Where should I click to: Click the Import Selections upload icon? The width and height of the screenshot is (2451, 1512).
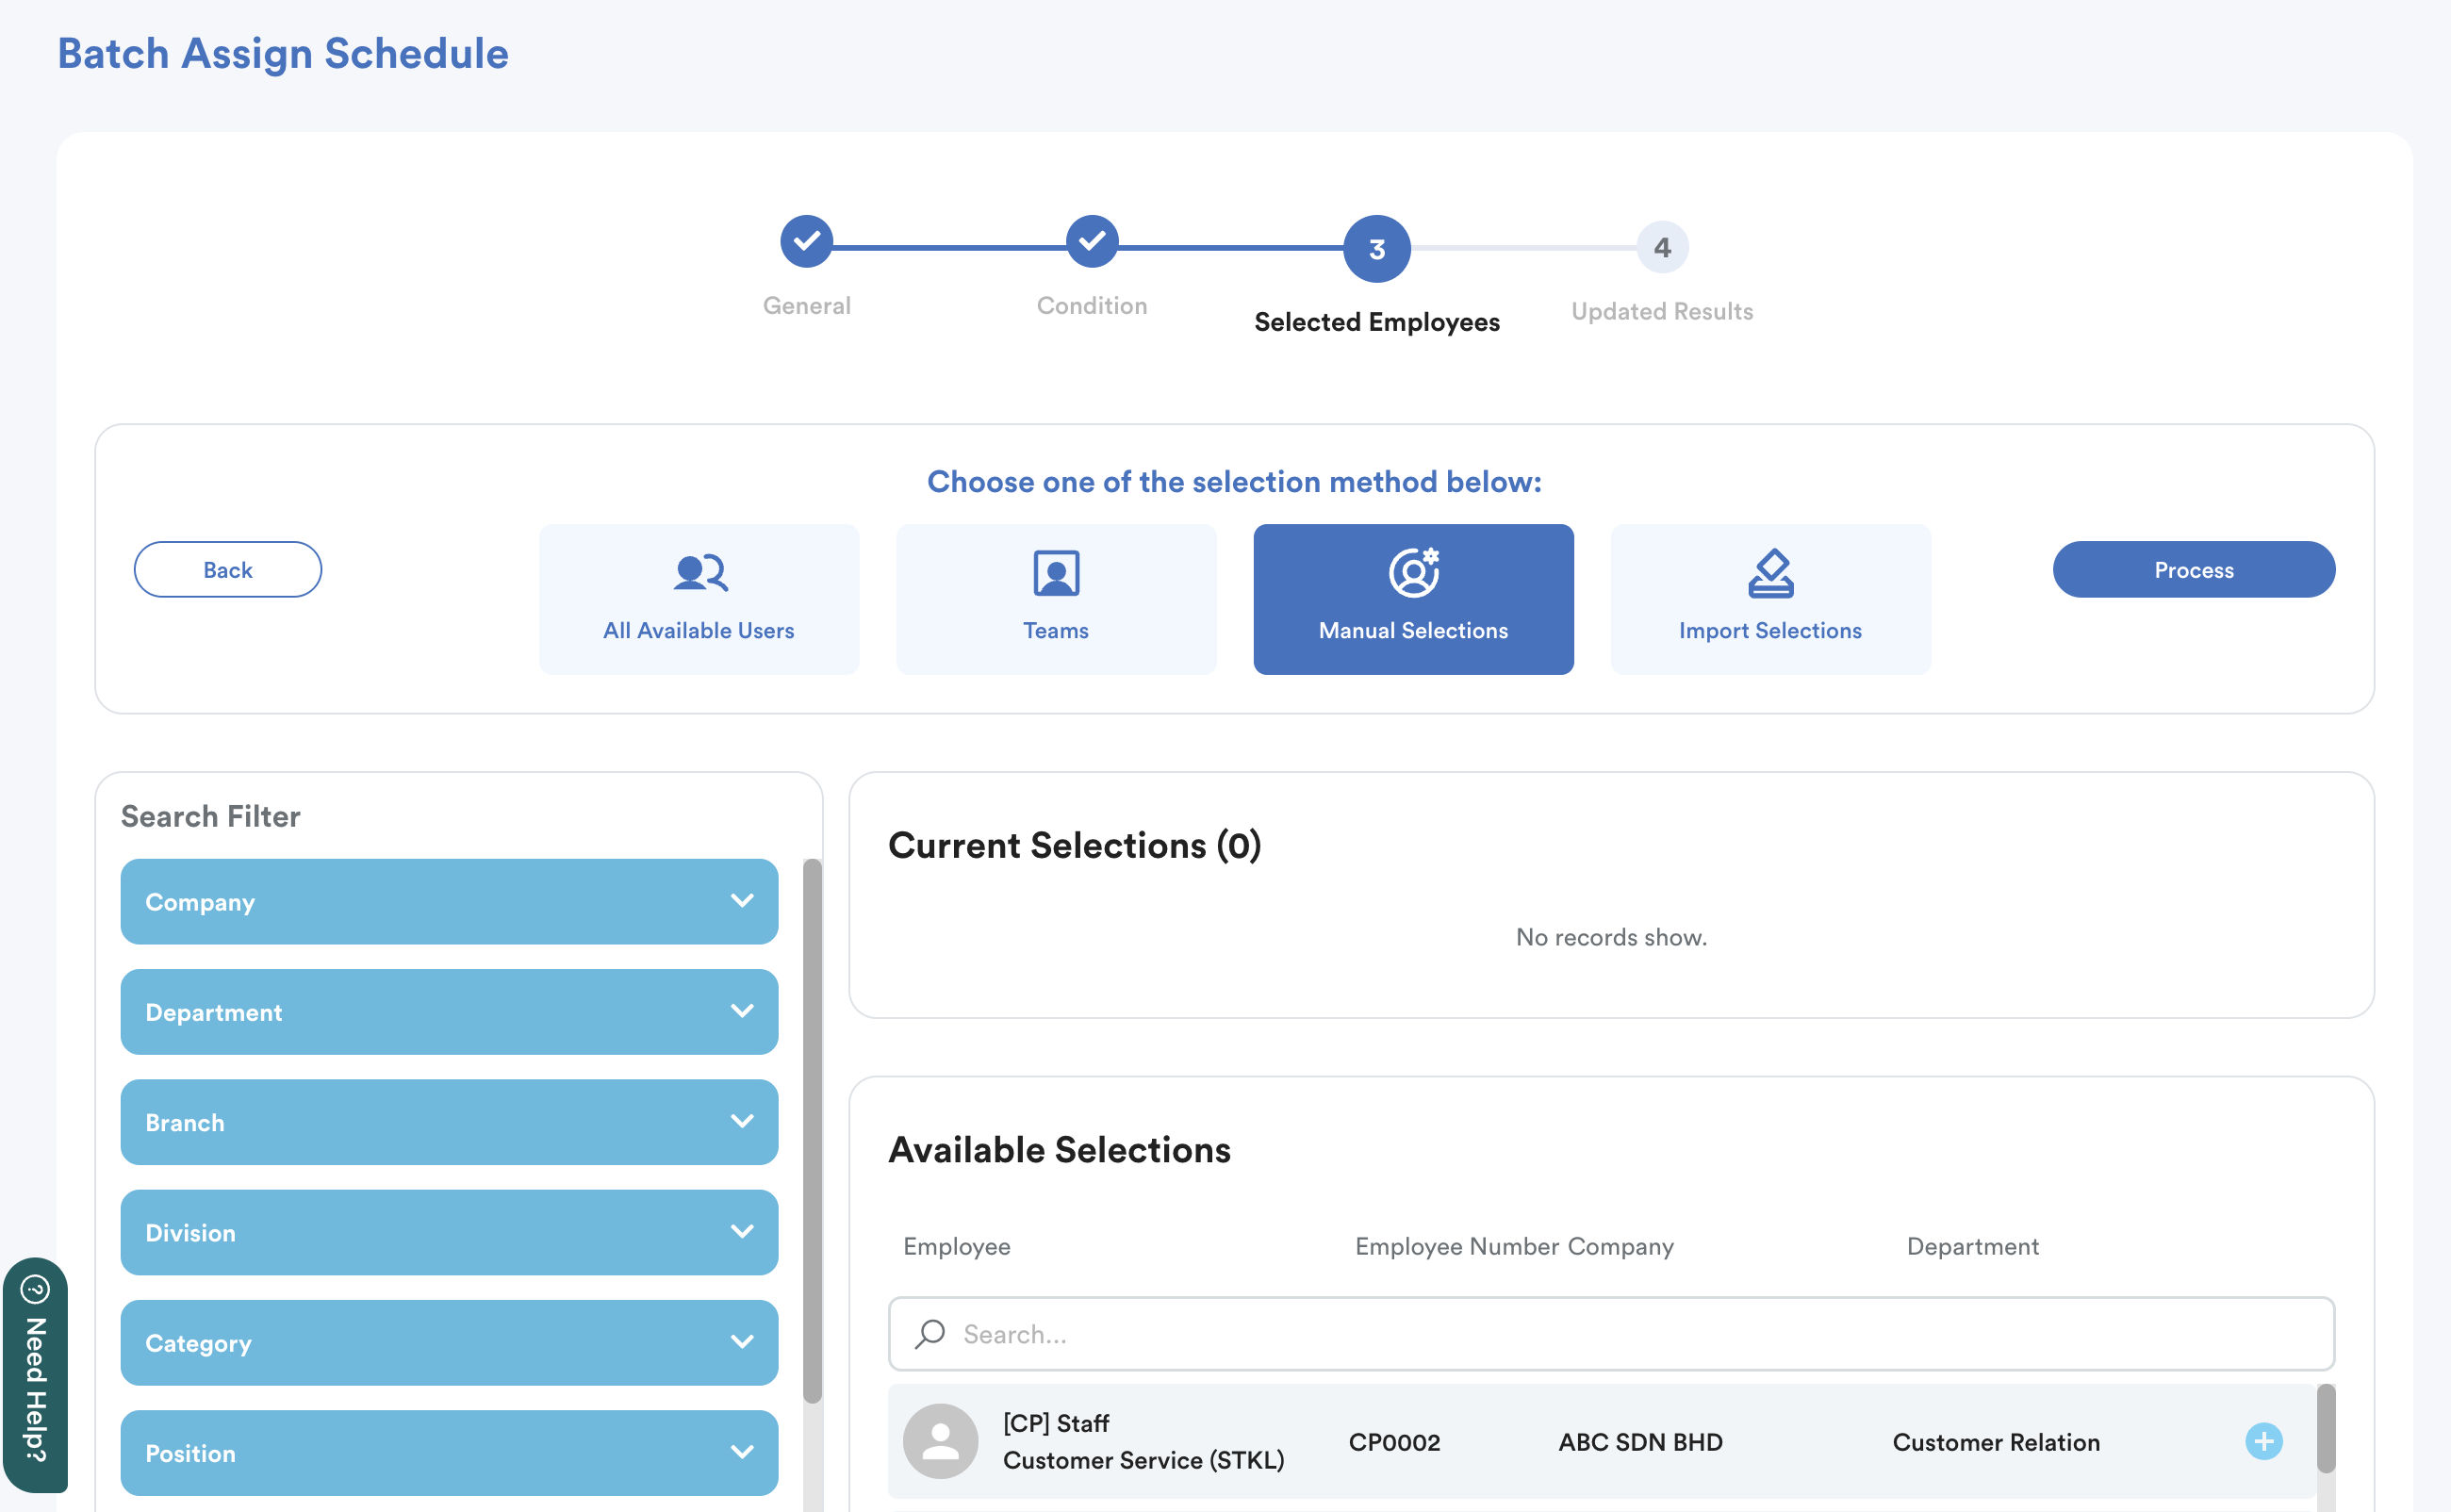point(1770,573)
